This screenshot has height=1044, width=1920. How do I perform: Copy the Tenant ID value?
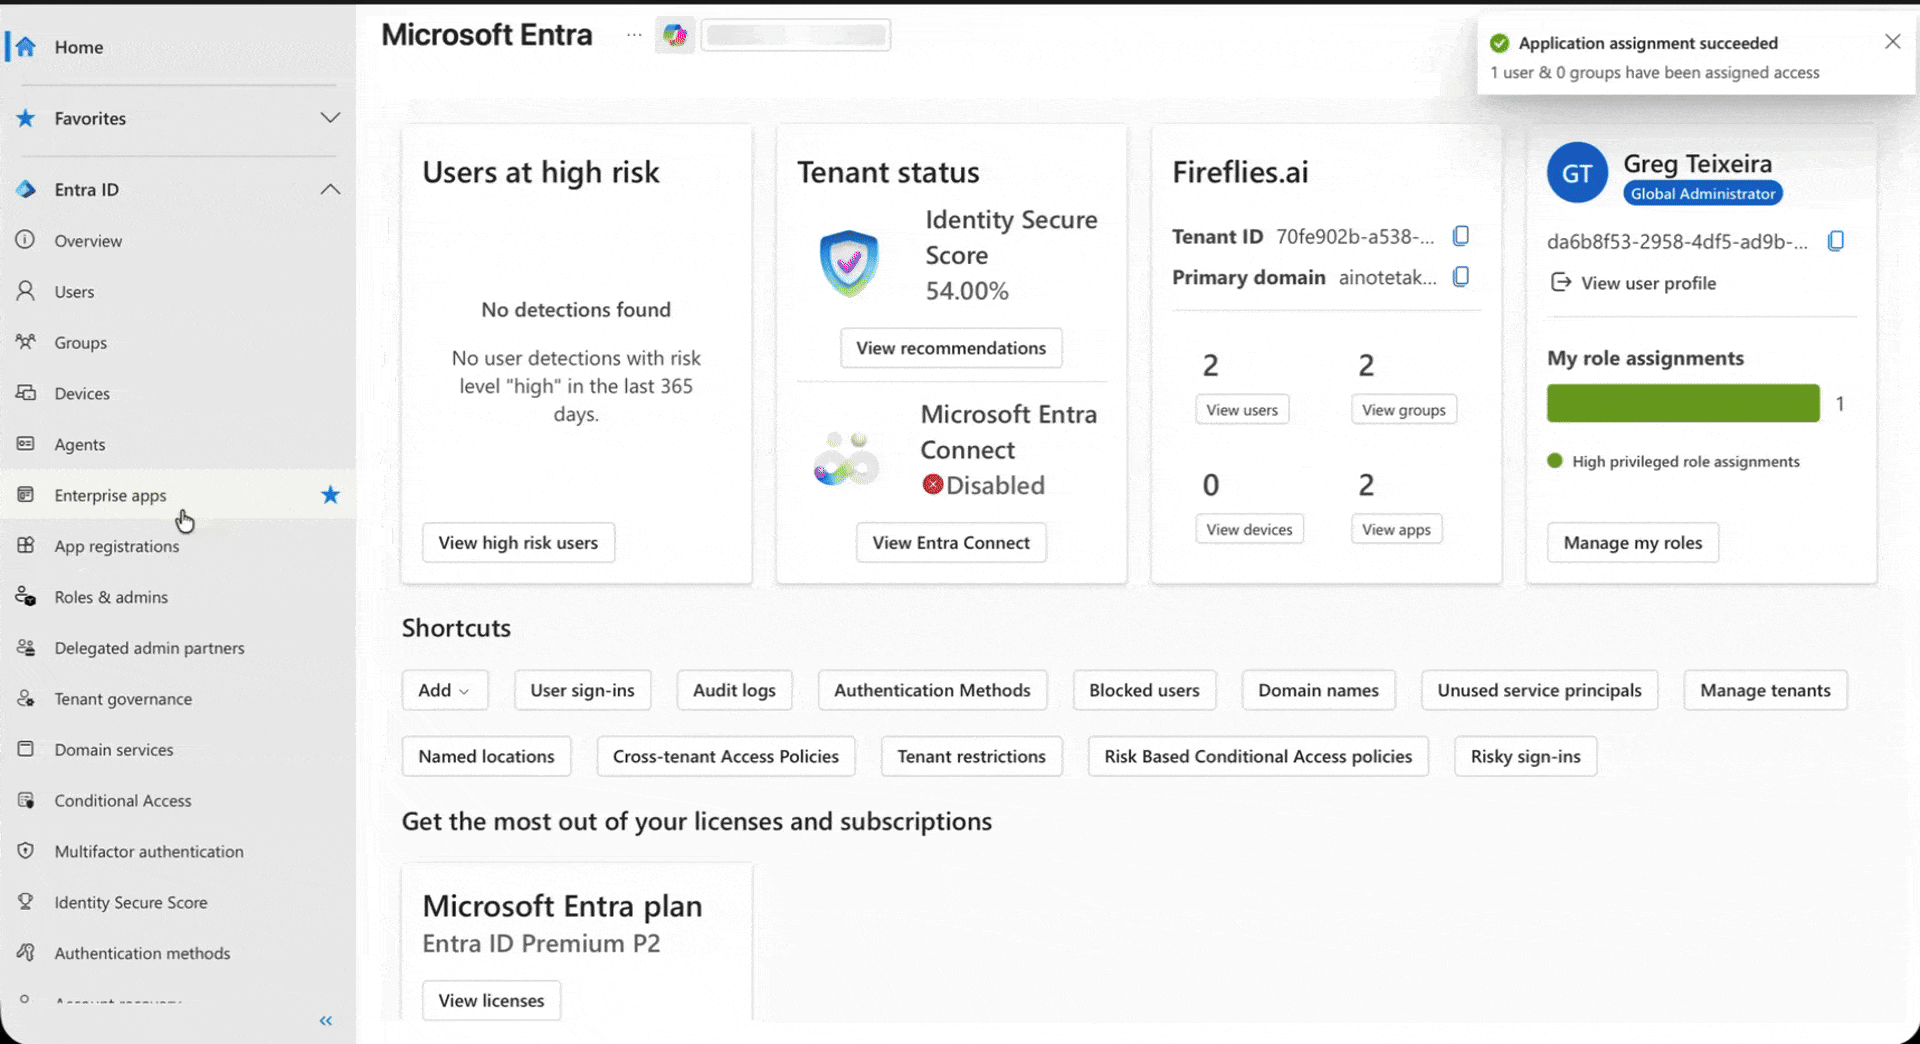coord(1461,236)
